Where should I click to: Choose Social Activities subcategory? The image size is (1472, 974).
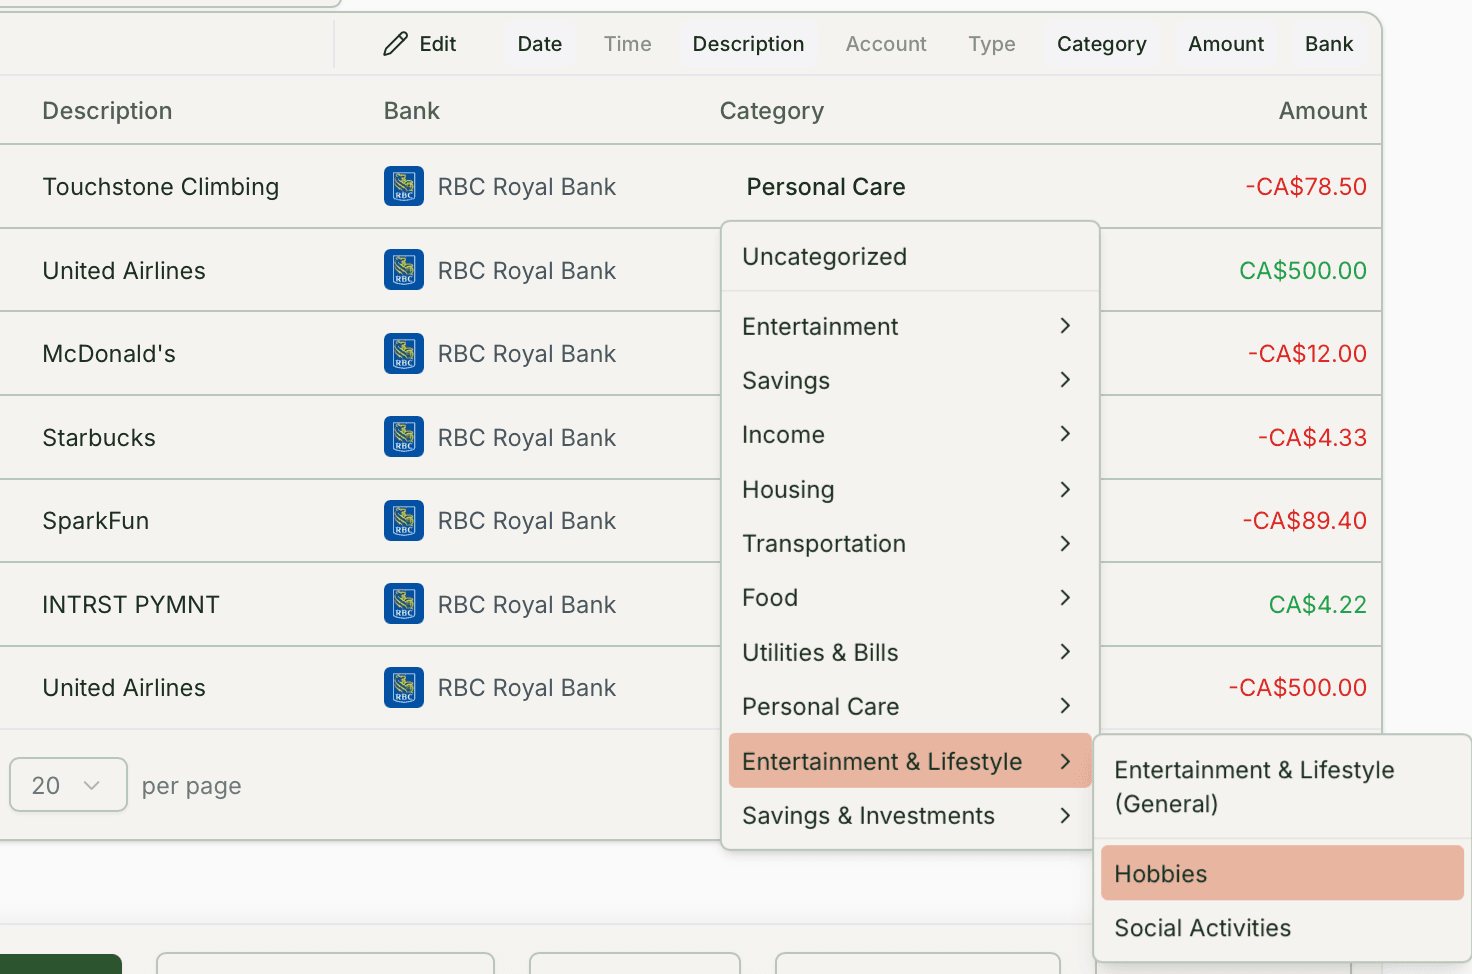1282,928
